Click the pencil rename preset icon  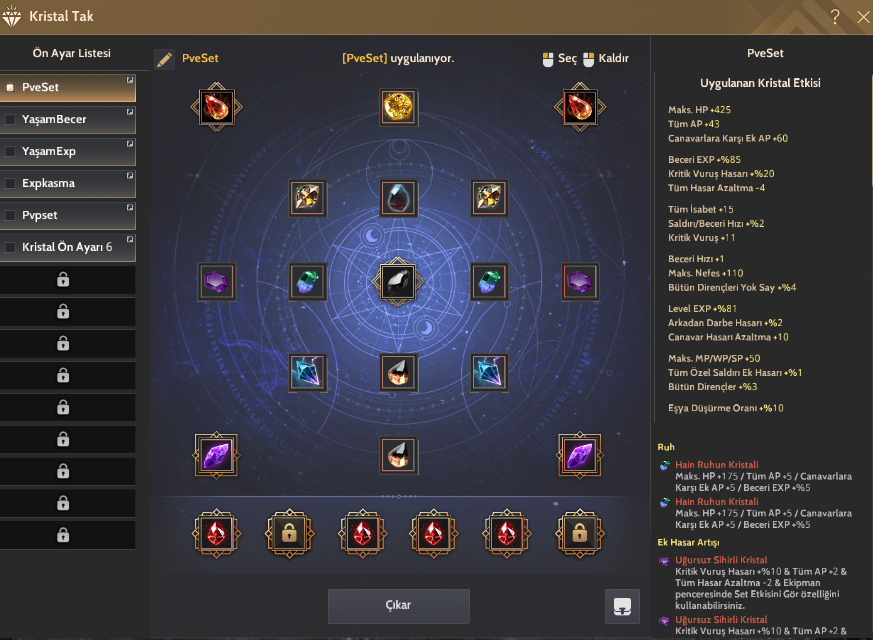pos(164,59)
